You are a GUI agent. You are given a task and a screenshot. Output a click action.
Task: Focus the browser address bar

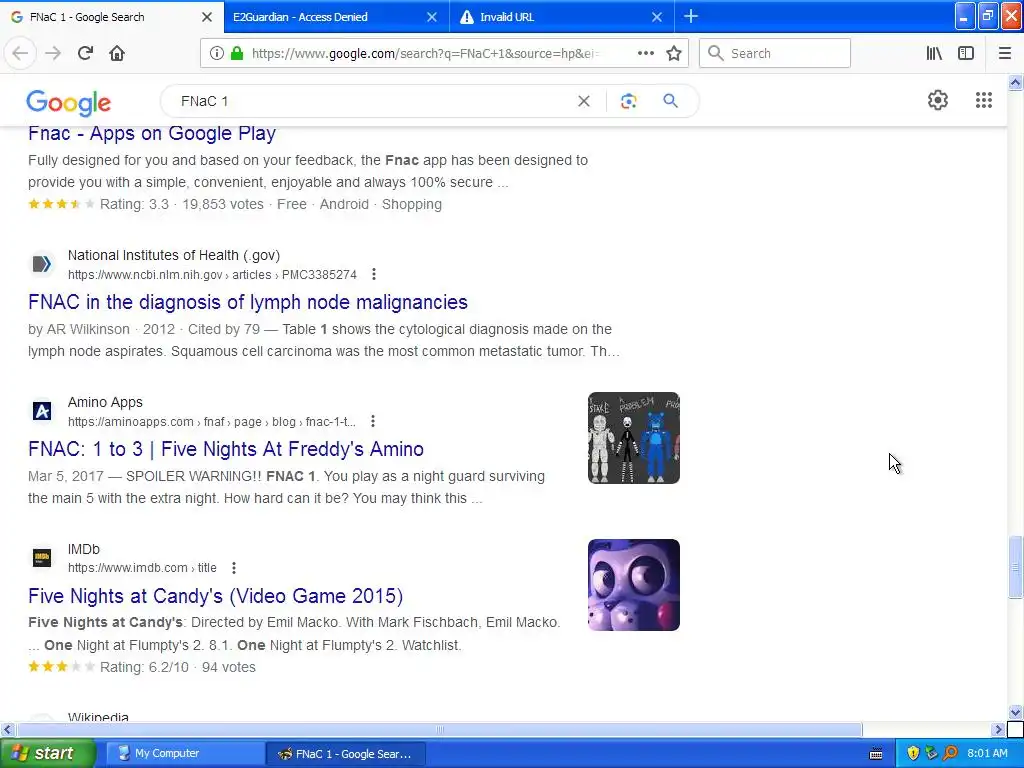(x=424, y=53)
